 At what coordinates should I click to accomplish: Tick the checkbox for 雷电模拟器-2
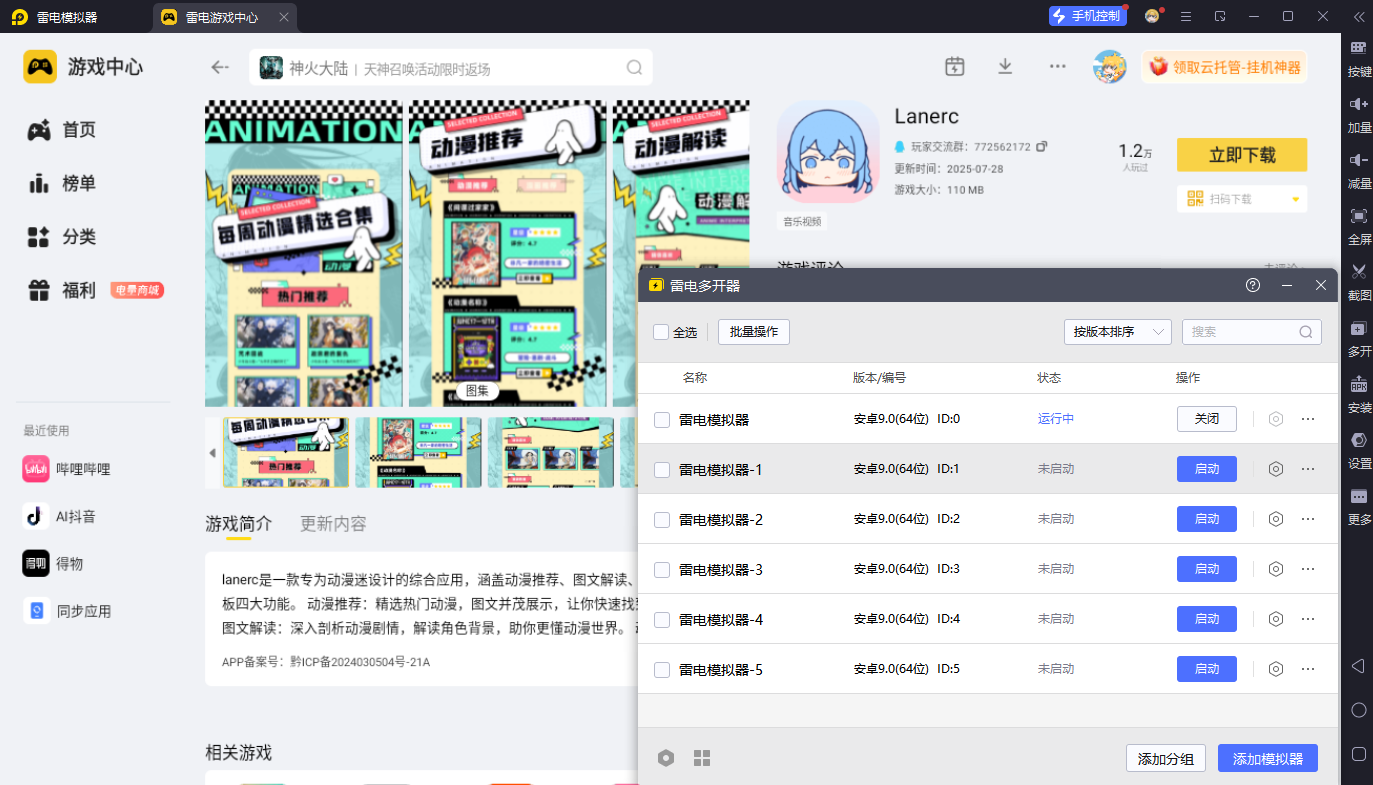click(662, 520)
